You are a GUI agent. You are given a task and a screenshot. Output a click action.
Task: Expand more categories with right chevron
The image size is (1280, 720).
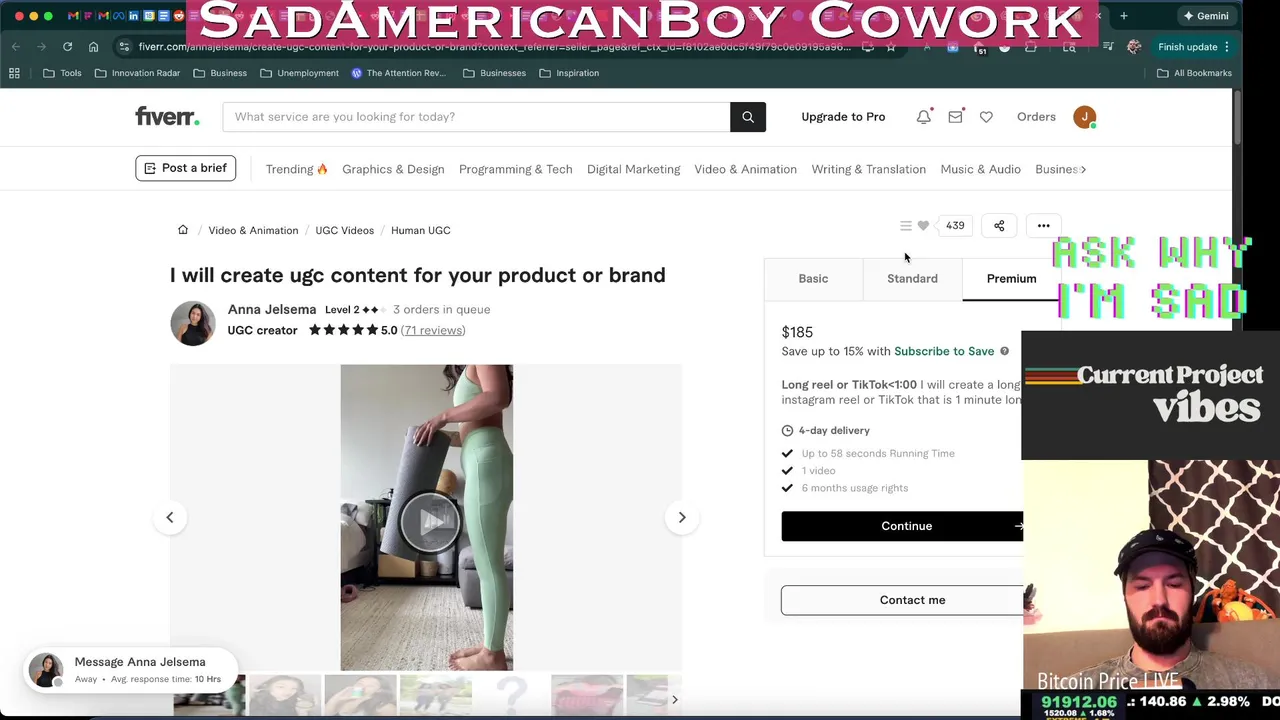point(1084,169)
